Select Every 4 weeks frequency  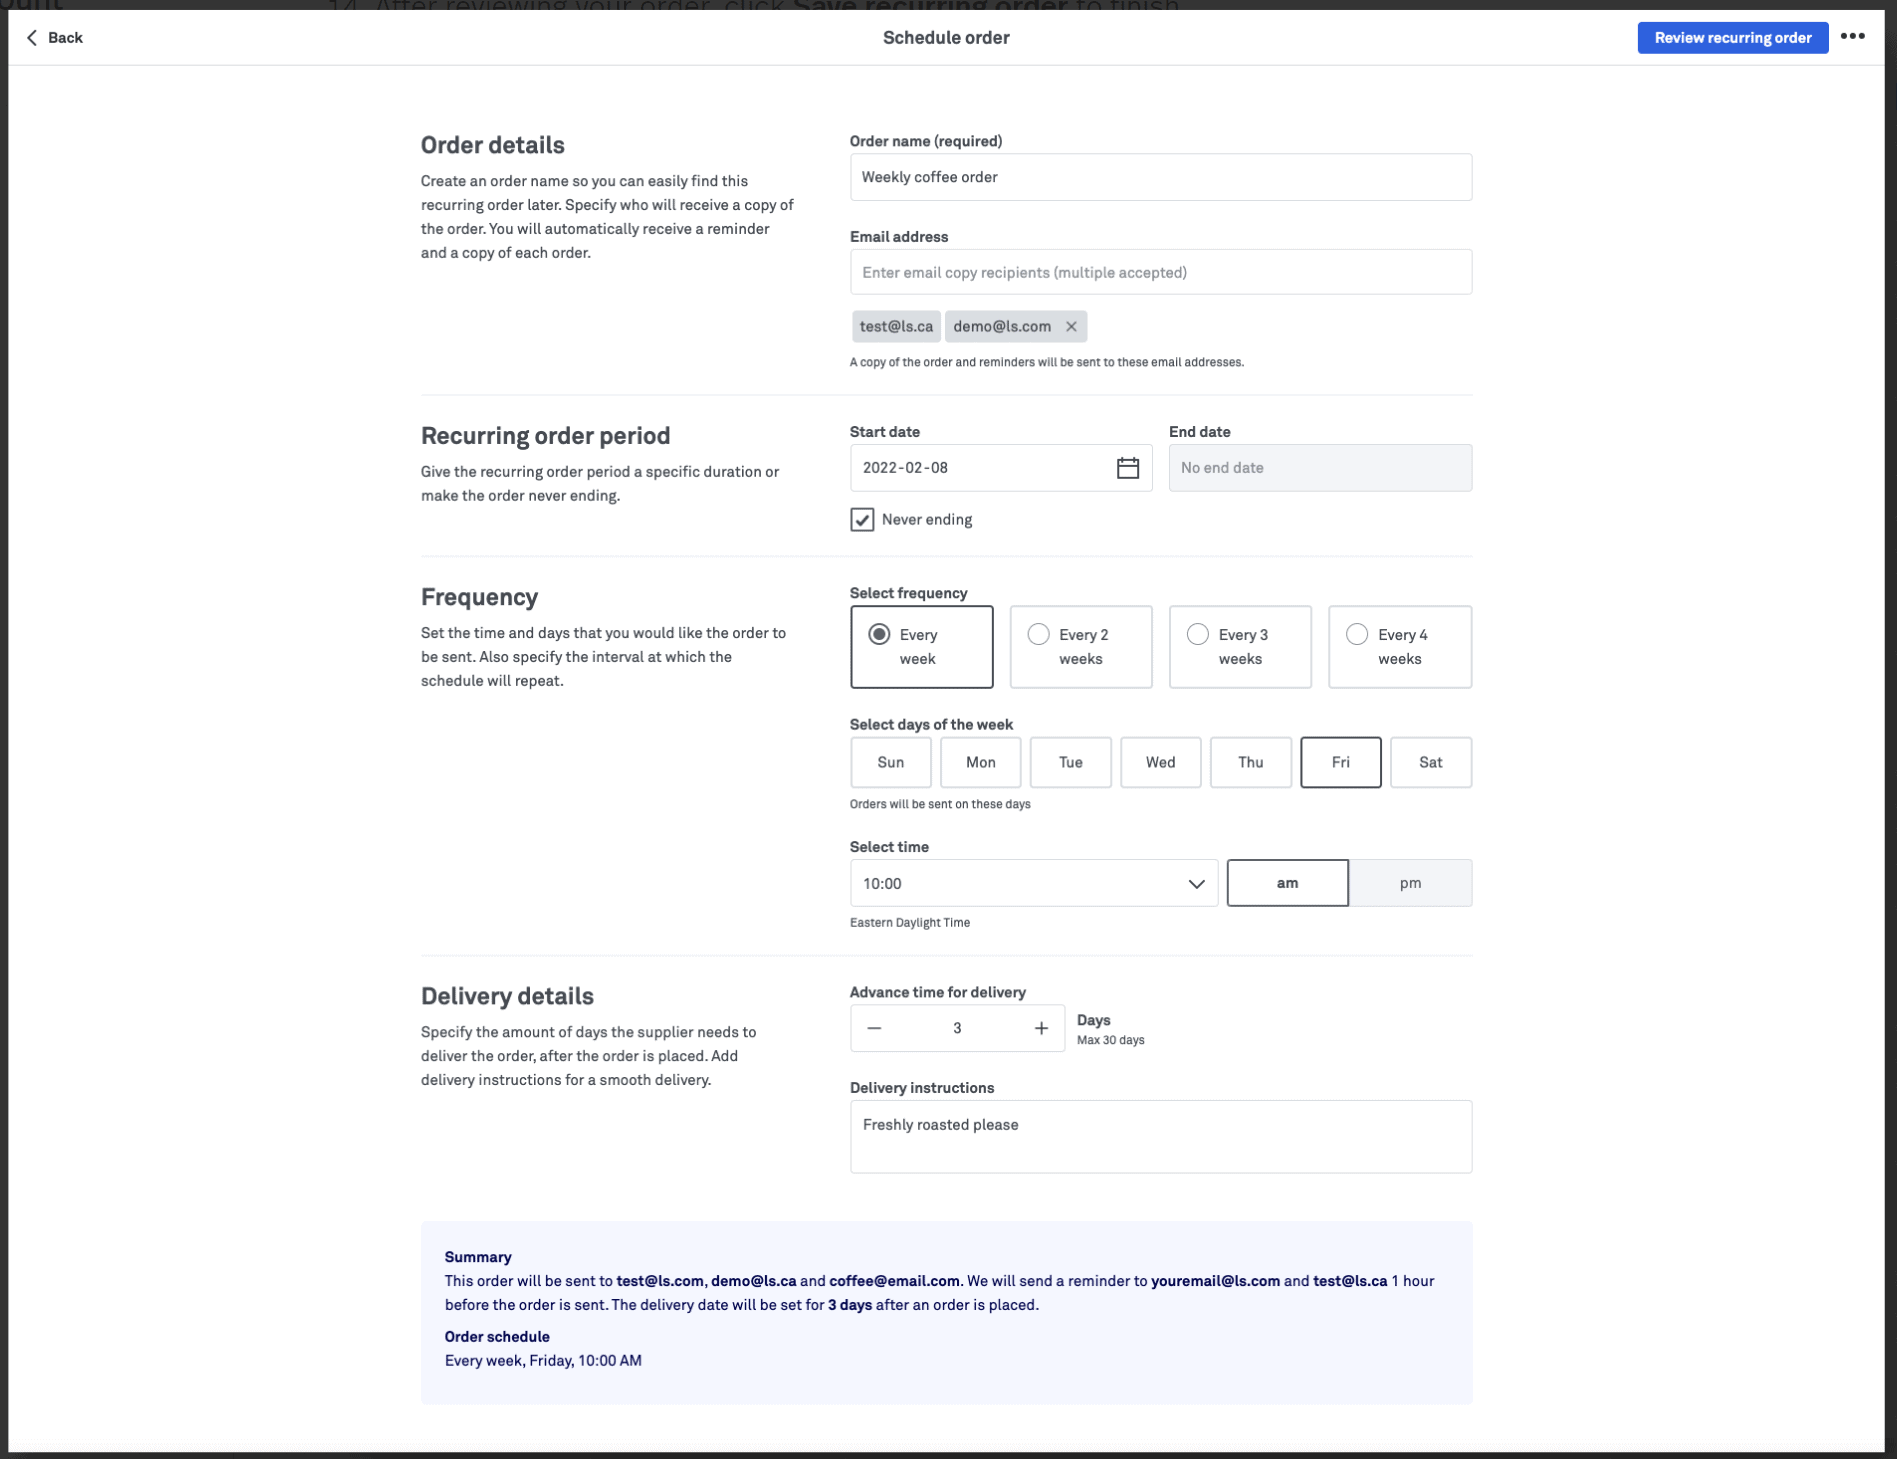click(x=1400, y=647)
